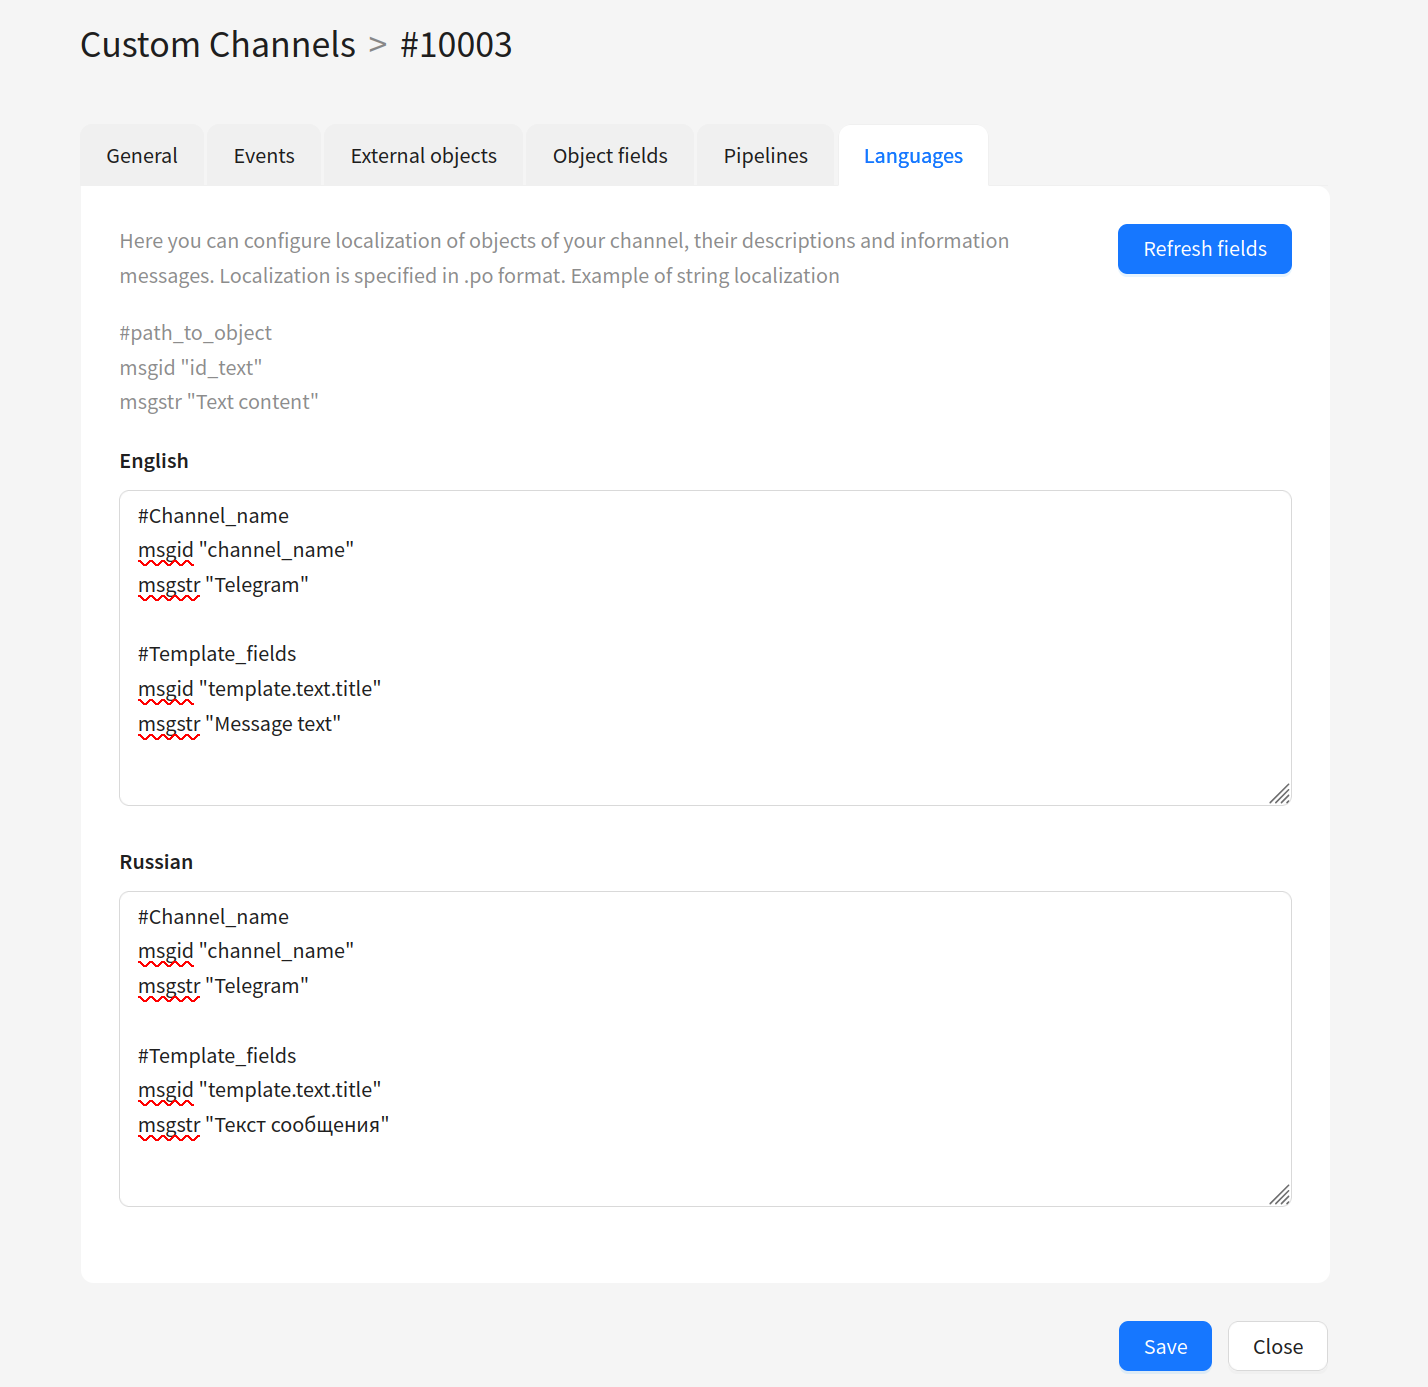Click the localization description paragraph
Viewport: 1428px width, 1387px height.
coord(564,258)
